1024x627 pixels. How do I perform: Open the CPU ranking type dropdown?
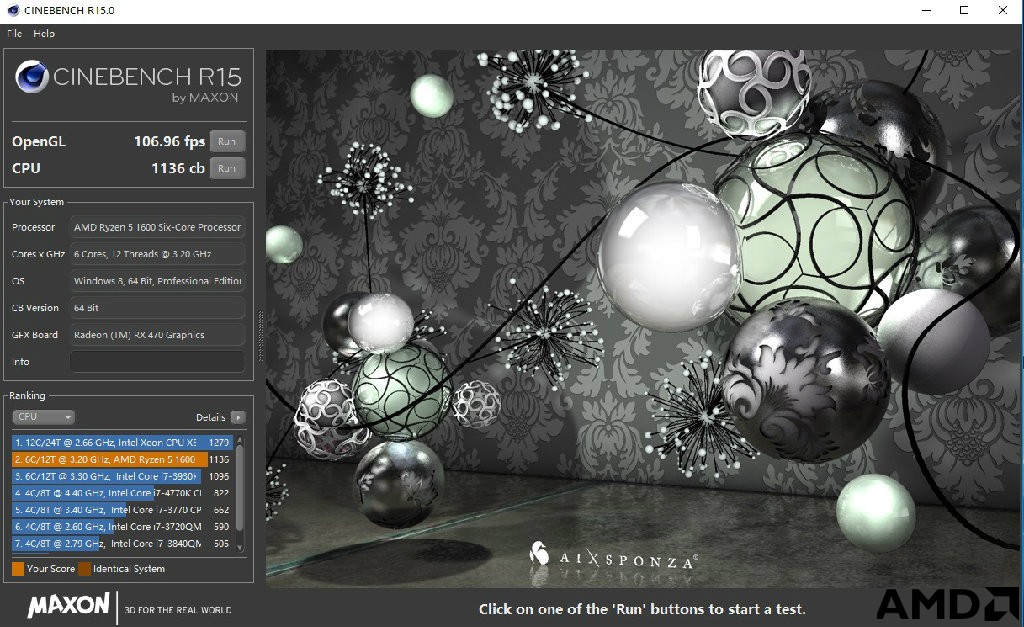point(43,417)
